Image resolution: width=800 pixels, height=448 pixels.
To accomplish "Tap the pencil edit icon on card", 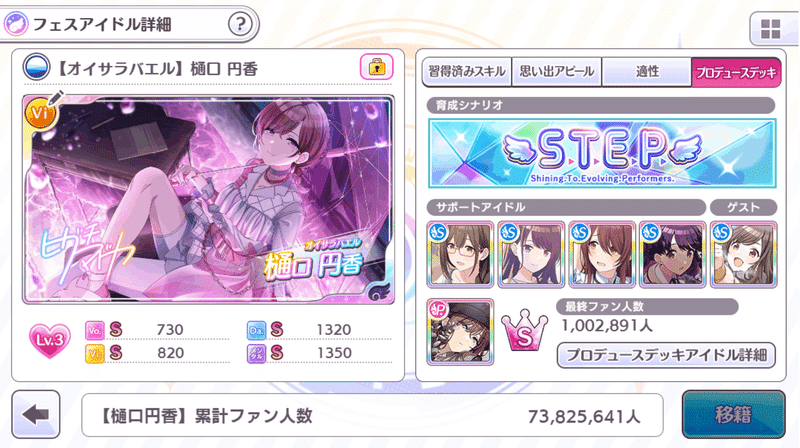I will 55,98.
